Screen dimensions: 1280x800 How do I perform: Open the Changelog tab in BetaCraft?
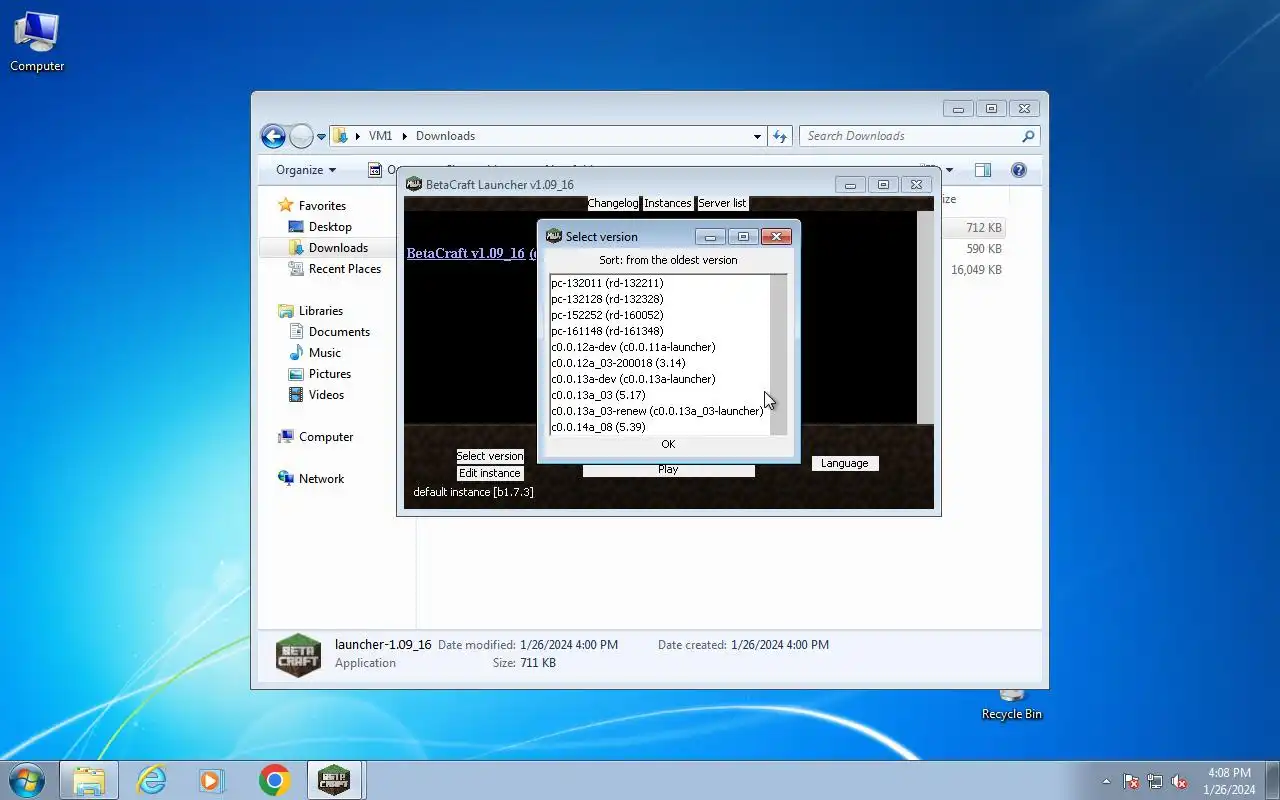coord(613,203)
